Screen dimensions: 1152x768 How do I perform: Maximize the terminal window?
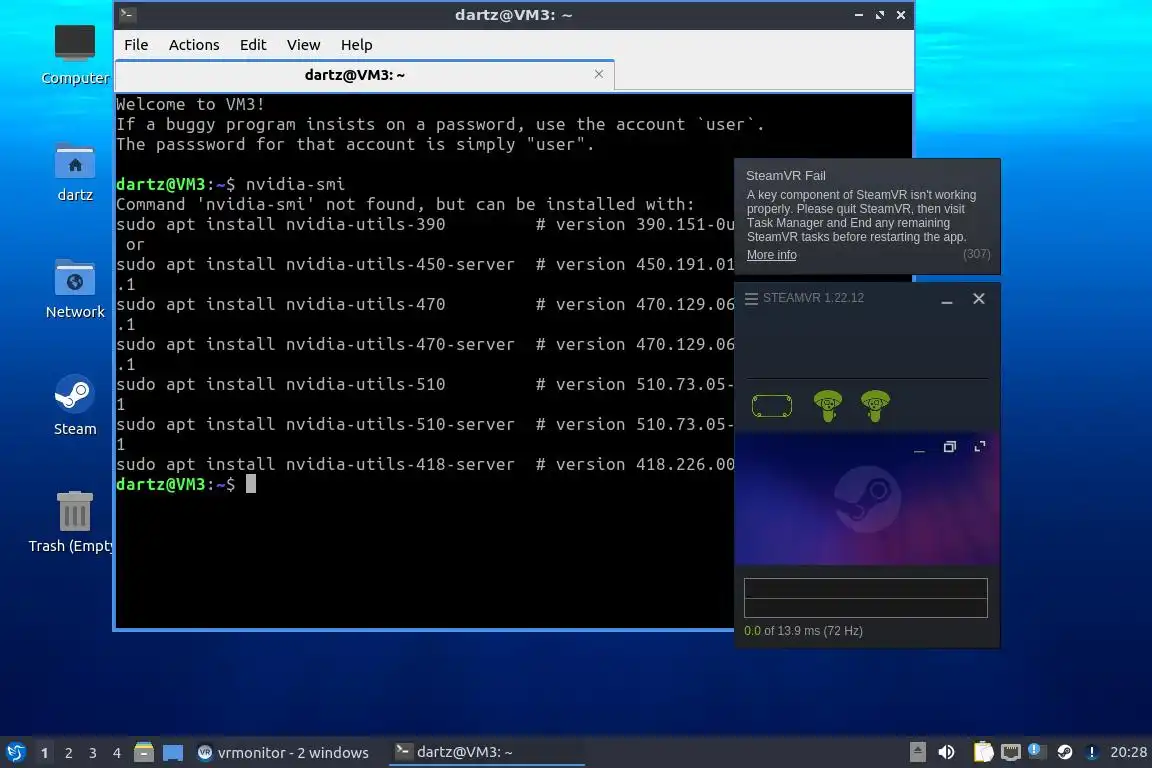(879, 15)
